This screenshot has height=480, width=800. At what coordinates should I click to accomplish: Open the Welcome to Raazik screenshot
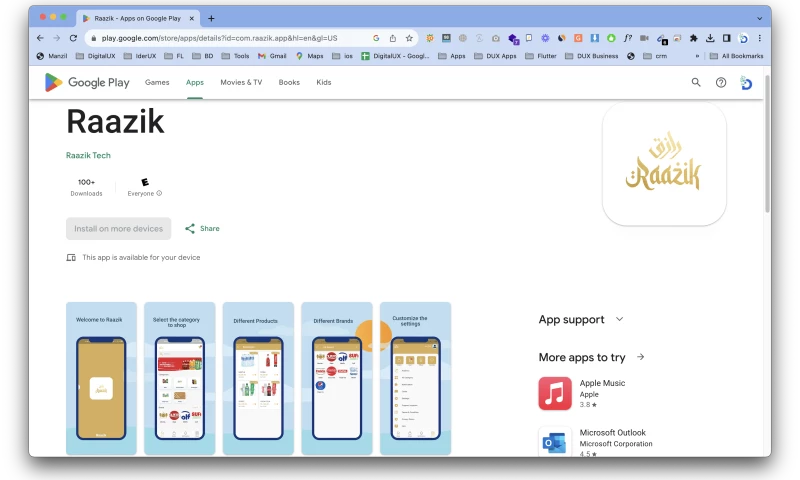pyautogui.click(x=101, y=378)
